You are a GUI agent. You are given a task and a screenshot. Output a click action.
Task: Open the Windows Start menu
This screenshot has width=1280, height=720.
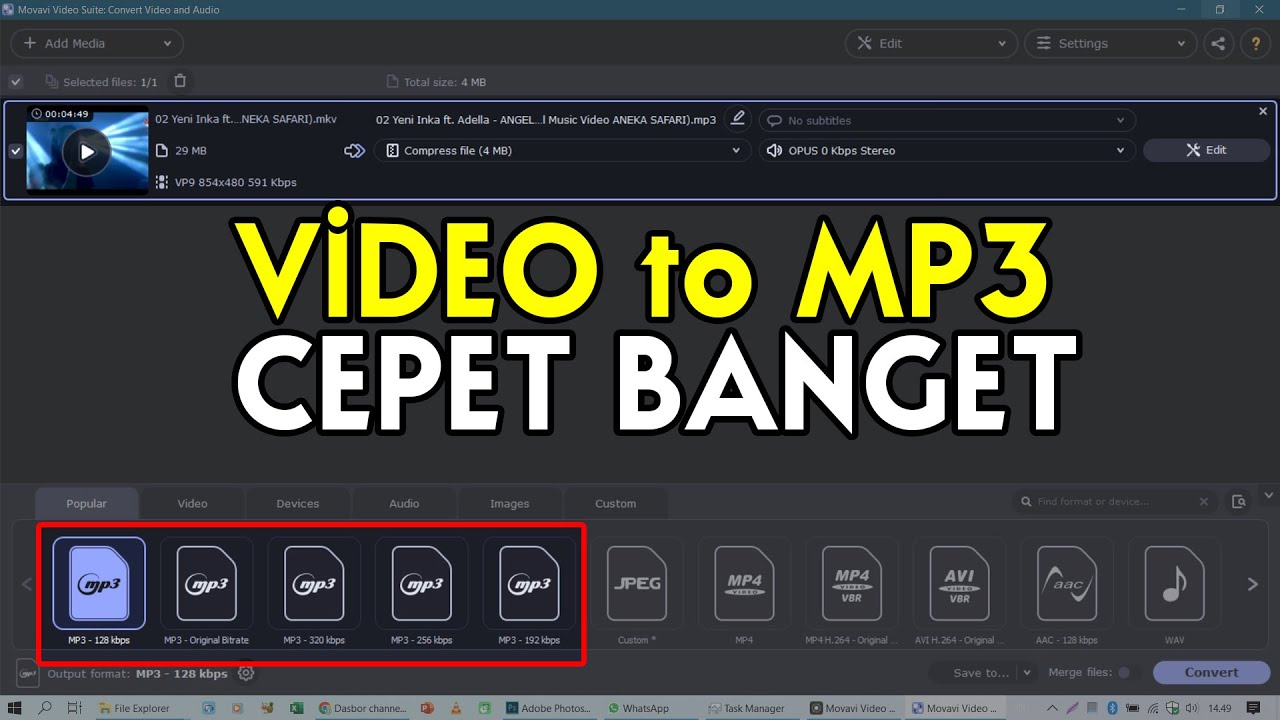click(x=15, y=708)
